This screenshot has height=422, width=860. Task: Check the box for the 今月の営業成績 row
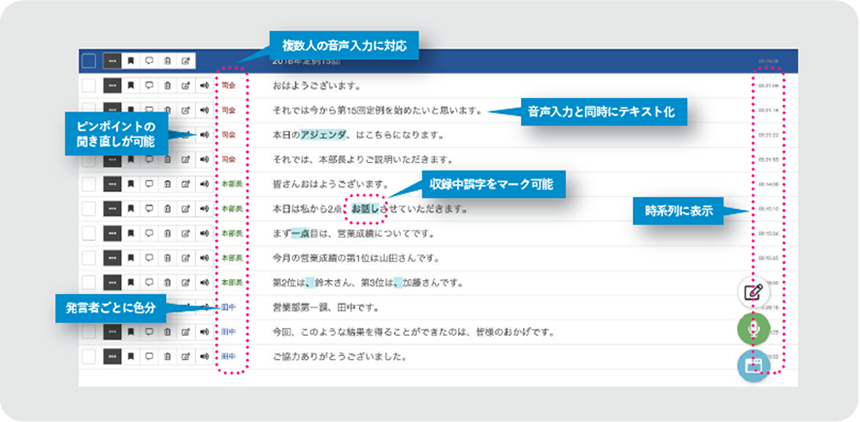coord(88,257)
